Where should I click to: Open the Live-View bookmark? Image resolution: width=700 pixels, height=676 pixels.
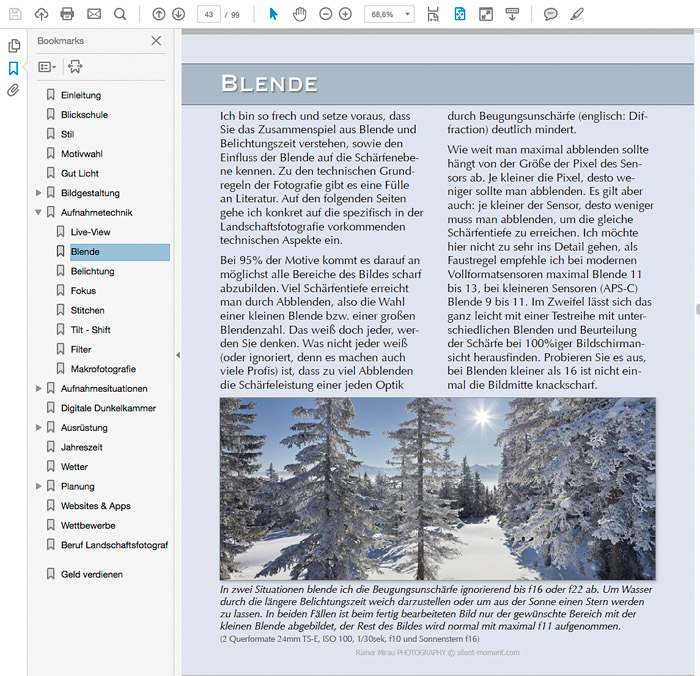[x=91, y=232]
